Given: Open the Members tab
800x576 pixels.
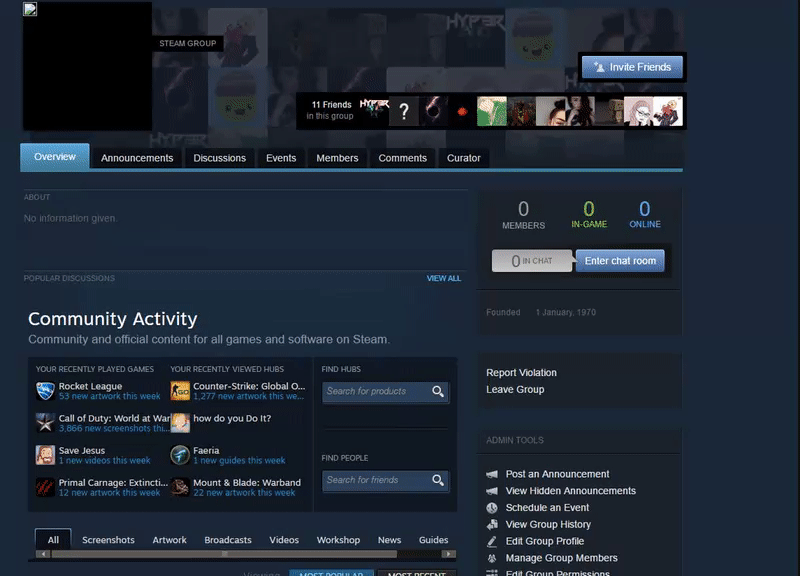Looking at the screenshot, I should pos(337,158).
